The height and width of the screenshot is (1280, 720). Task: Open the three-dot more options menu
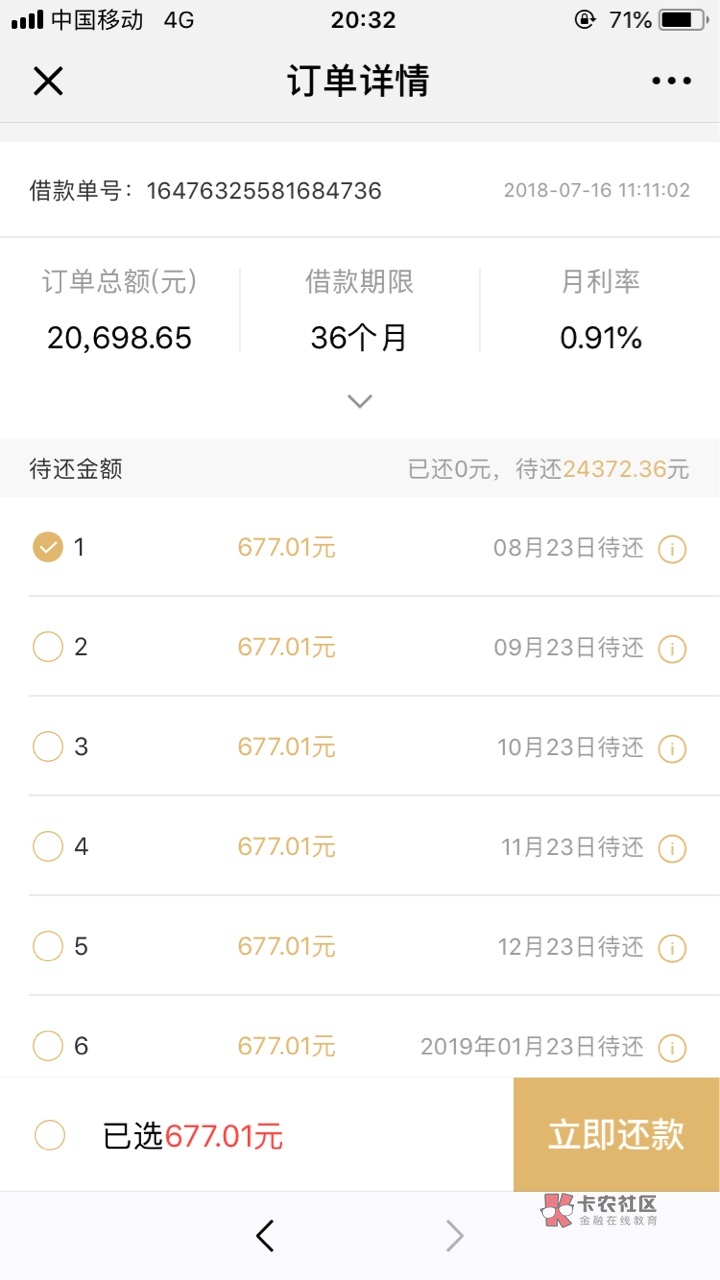[x=671, y=81]
